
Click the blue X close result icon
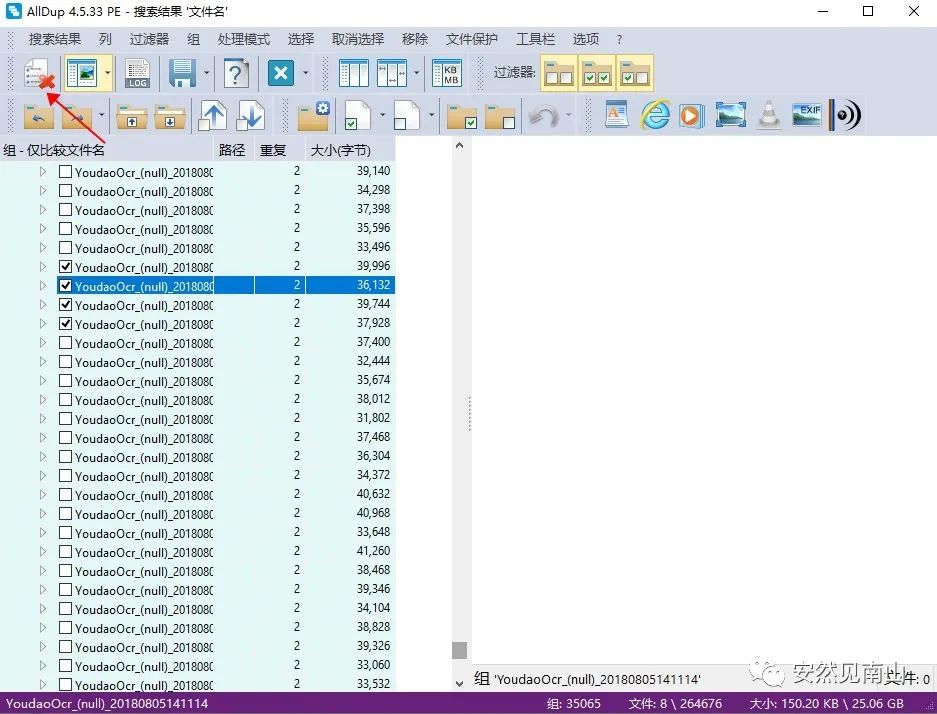click(281, 73)
